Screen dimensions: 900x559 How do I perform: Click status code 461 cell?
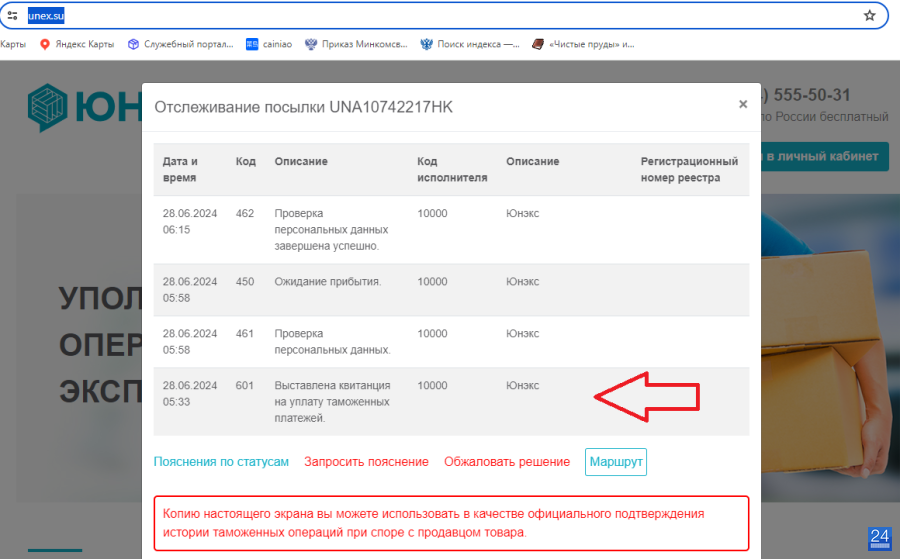pyautogui.click(x=245, y=333)
